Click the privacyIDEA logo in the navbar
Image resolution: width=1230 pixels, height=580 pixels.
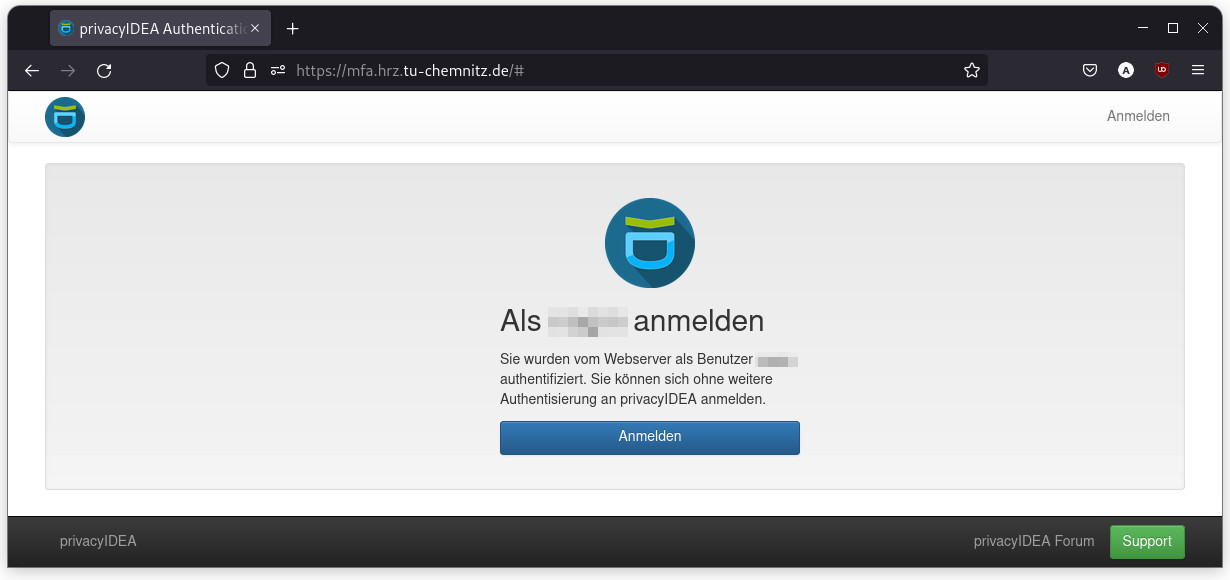click(x=65, y=117)
